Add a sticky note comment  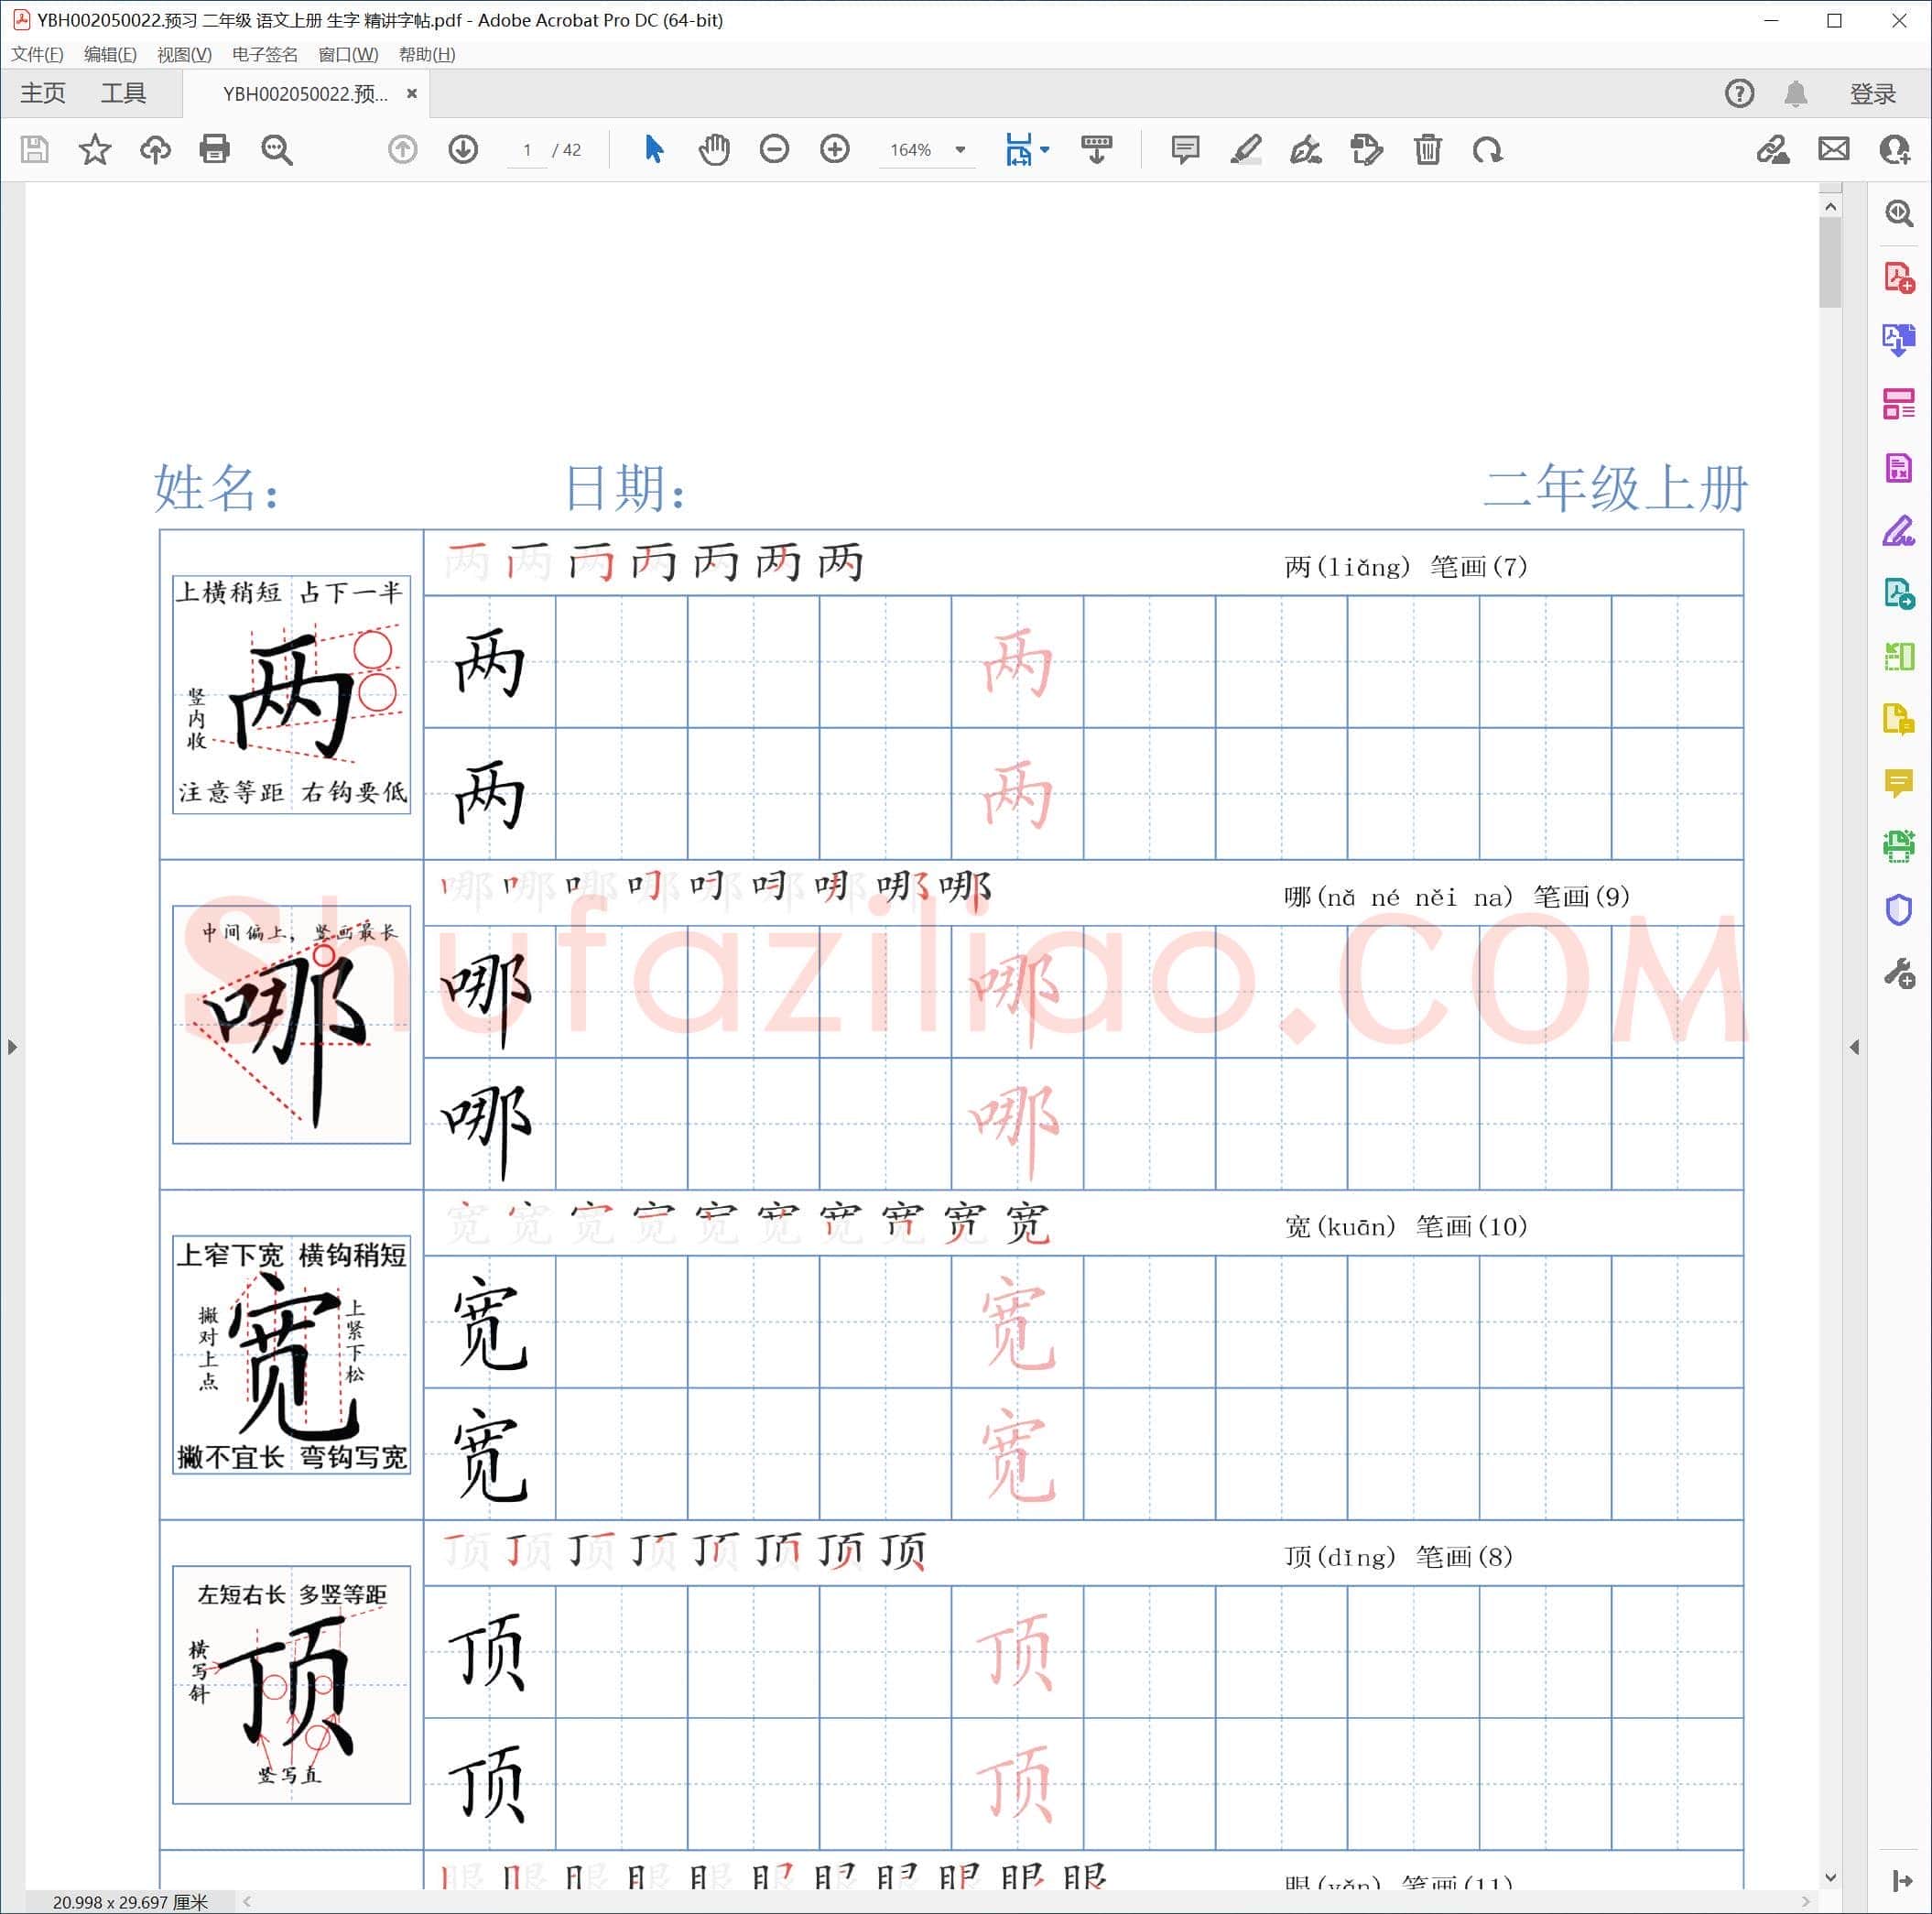click(1186, 150)
